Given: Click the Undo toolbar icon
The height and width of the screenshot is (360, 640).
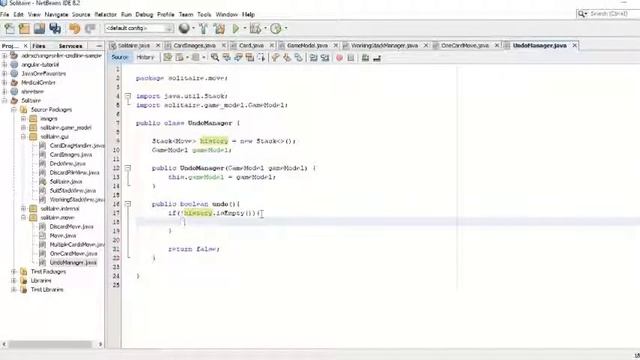Looking at the screenshot, I should (x=74, y=28).
